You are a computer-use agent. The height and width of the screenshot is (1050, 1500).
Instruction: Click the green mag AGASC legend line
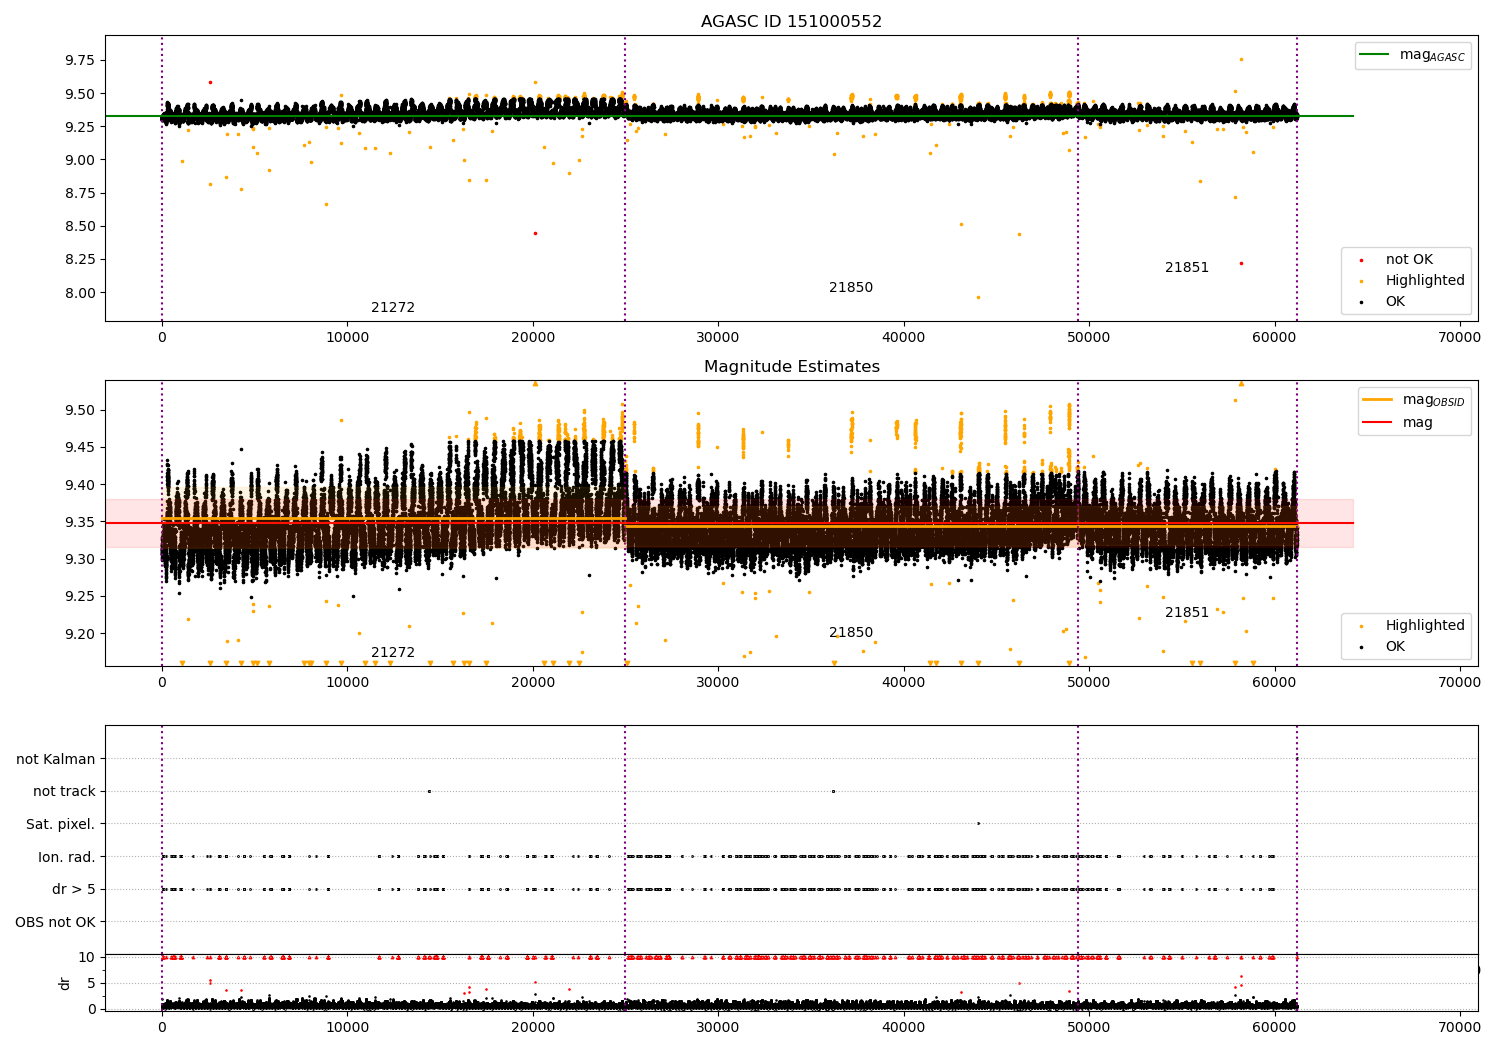pos(1377,55)
